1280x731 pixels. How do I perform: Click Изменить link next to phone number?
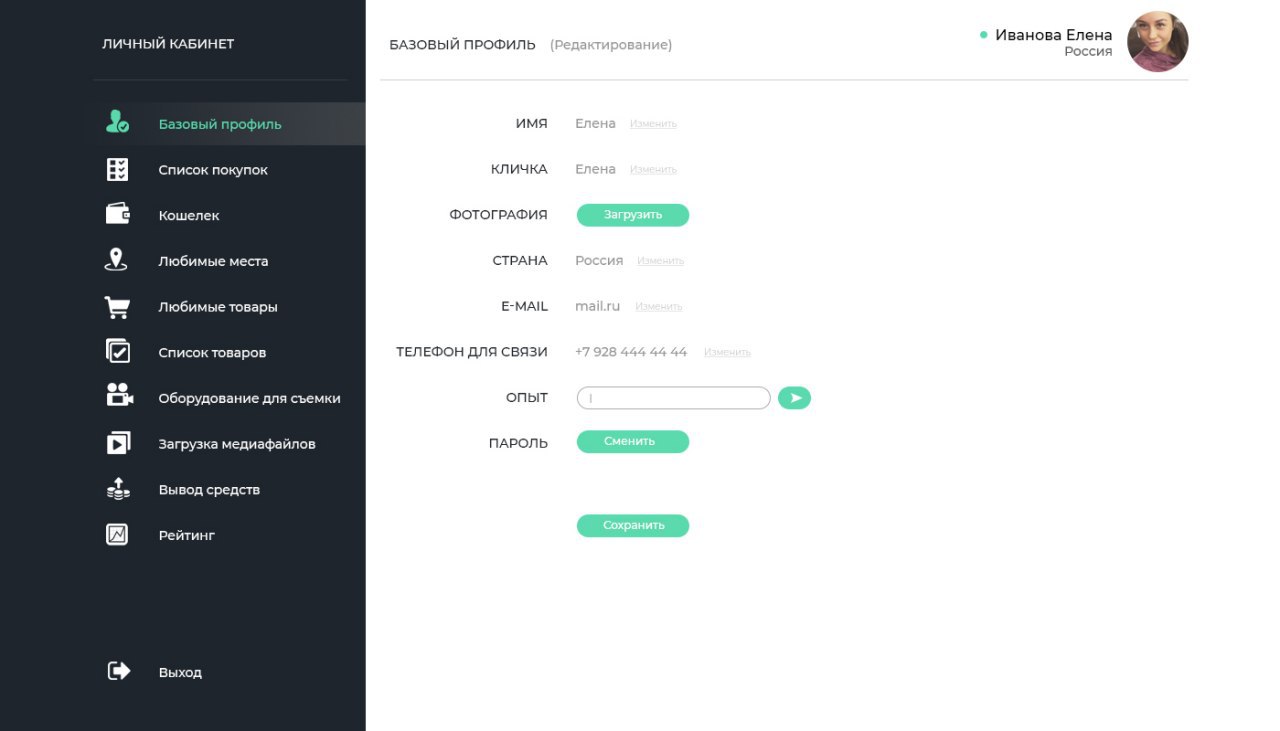click(x=727, y=353)
